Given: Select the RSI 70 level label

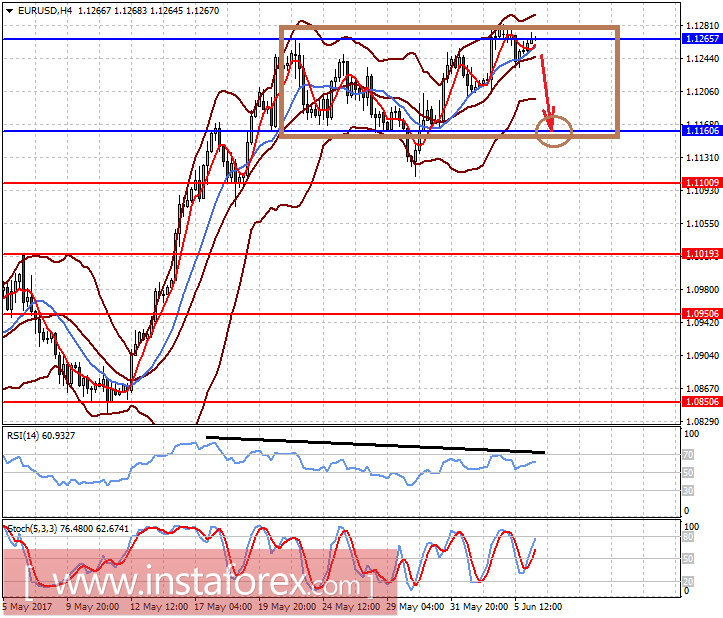Looking at the screenshot, I should coord(687,455).
